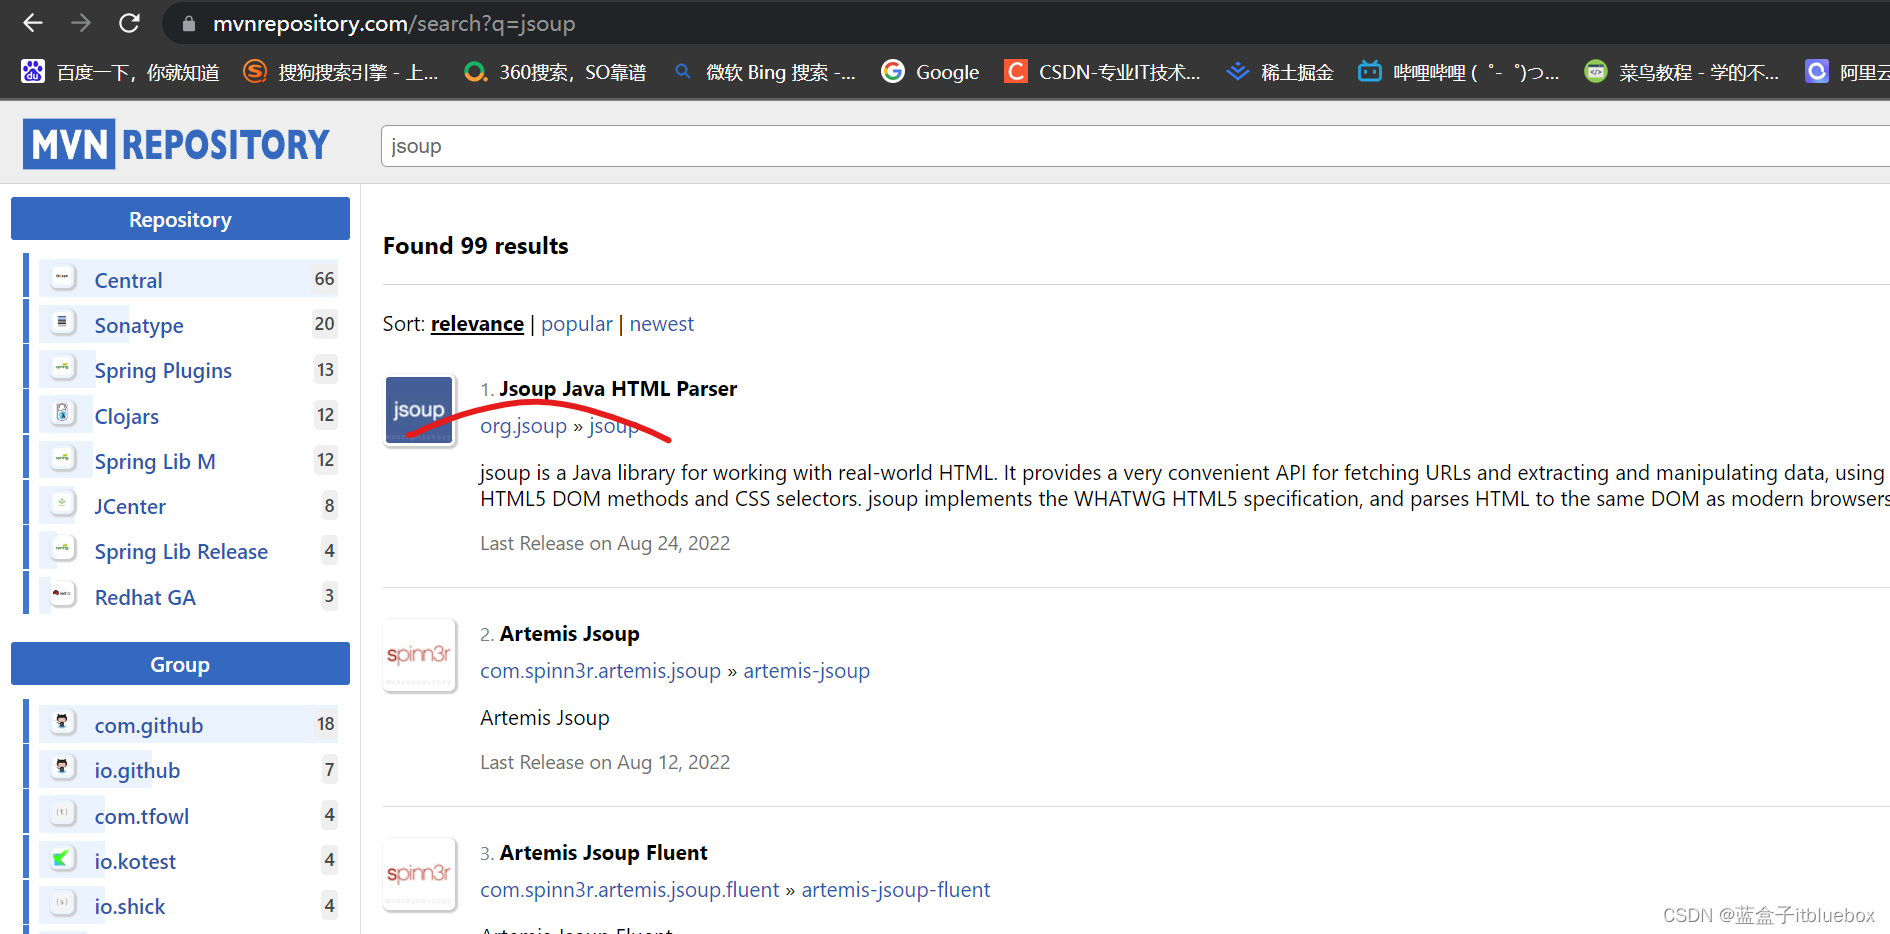Click the Clojars repository icon
This screenshot has width=1890, height=934.
coord(63,413)
